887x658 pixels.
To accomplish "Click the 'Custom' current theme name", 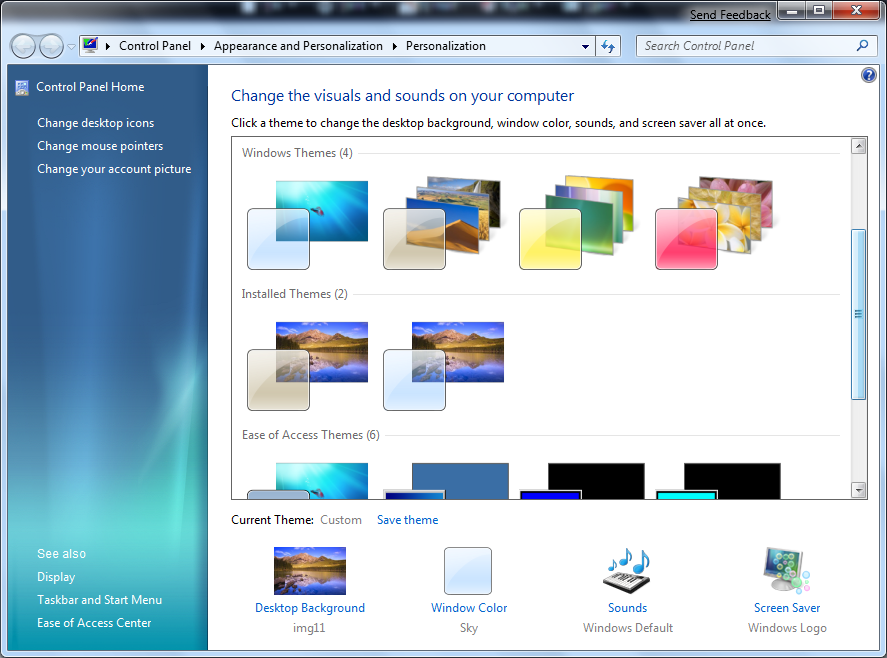I will (341, 520).
